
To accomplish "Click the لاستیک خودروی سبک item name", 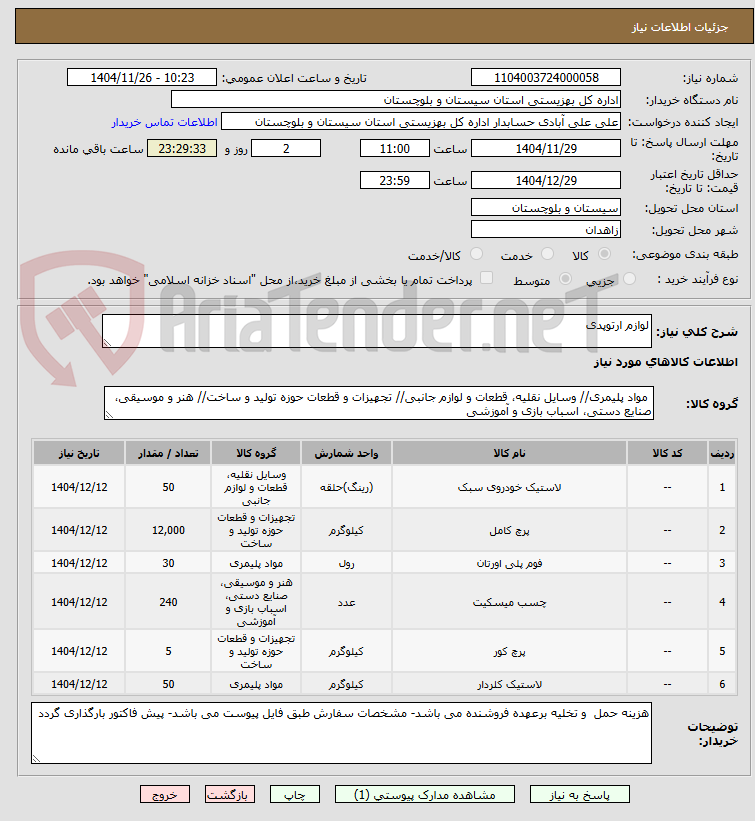I will coord(509,487).
